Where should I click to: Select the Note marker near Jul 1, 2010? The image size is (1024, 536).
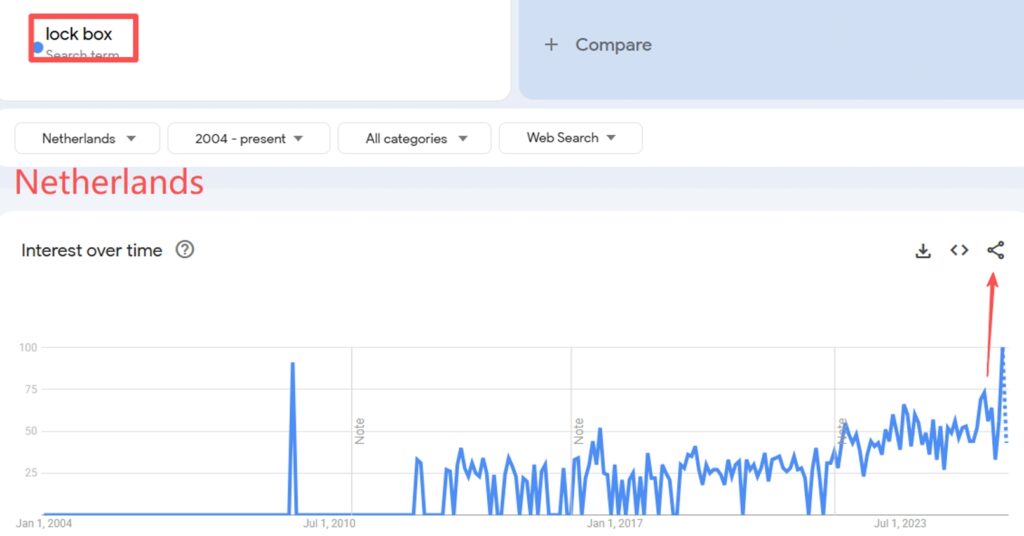point(359,431)
